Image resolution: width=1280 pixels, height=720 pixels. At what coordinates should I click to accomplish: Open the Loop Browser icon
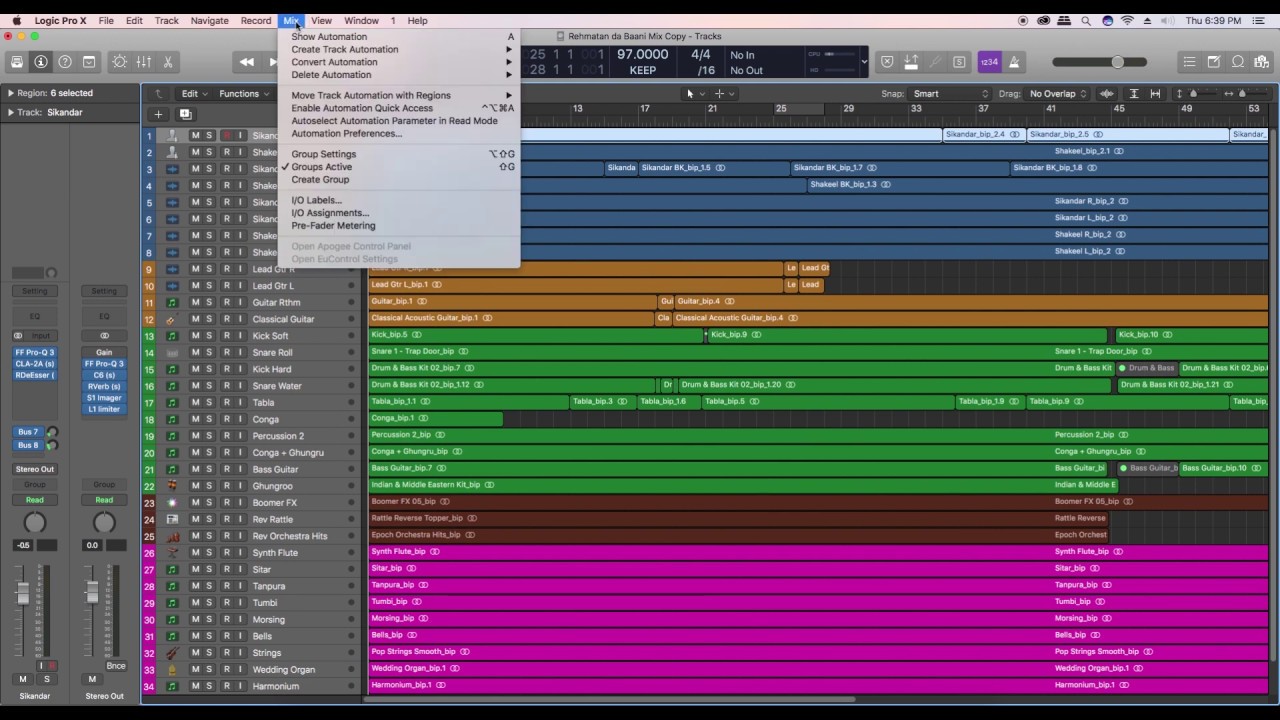tap(1238, 62)
